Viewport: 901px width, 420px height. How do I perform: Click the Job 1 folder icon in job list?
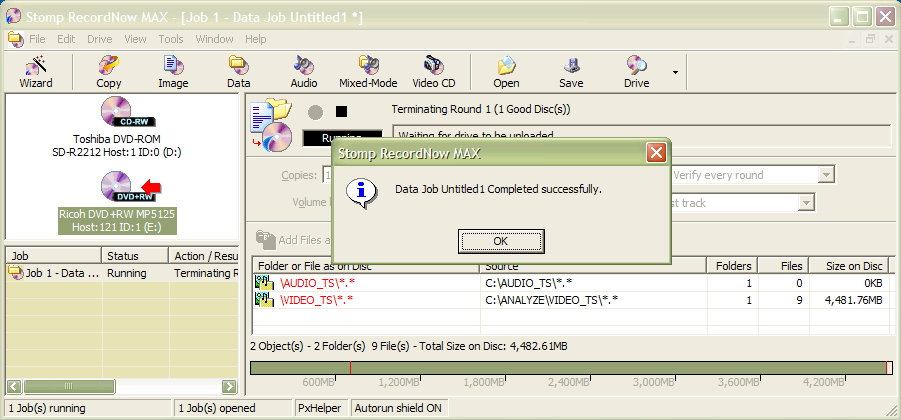(x=16, y=273)
